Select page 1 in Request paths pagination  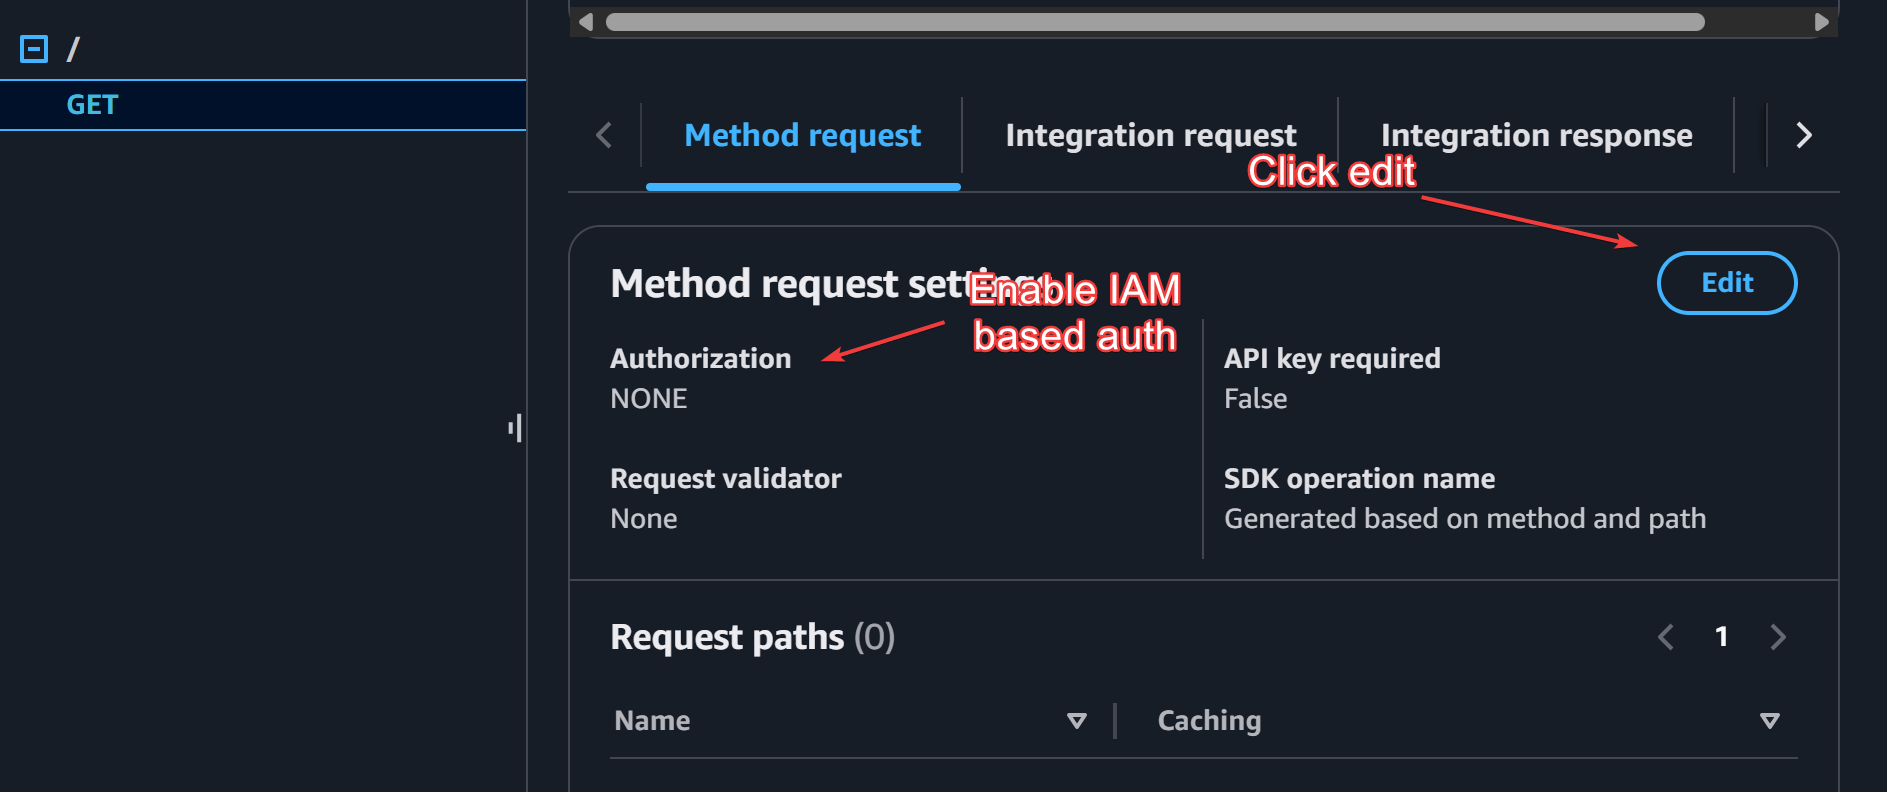(1721, 637)
